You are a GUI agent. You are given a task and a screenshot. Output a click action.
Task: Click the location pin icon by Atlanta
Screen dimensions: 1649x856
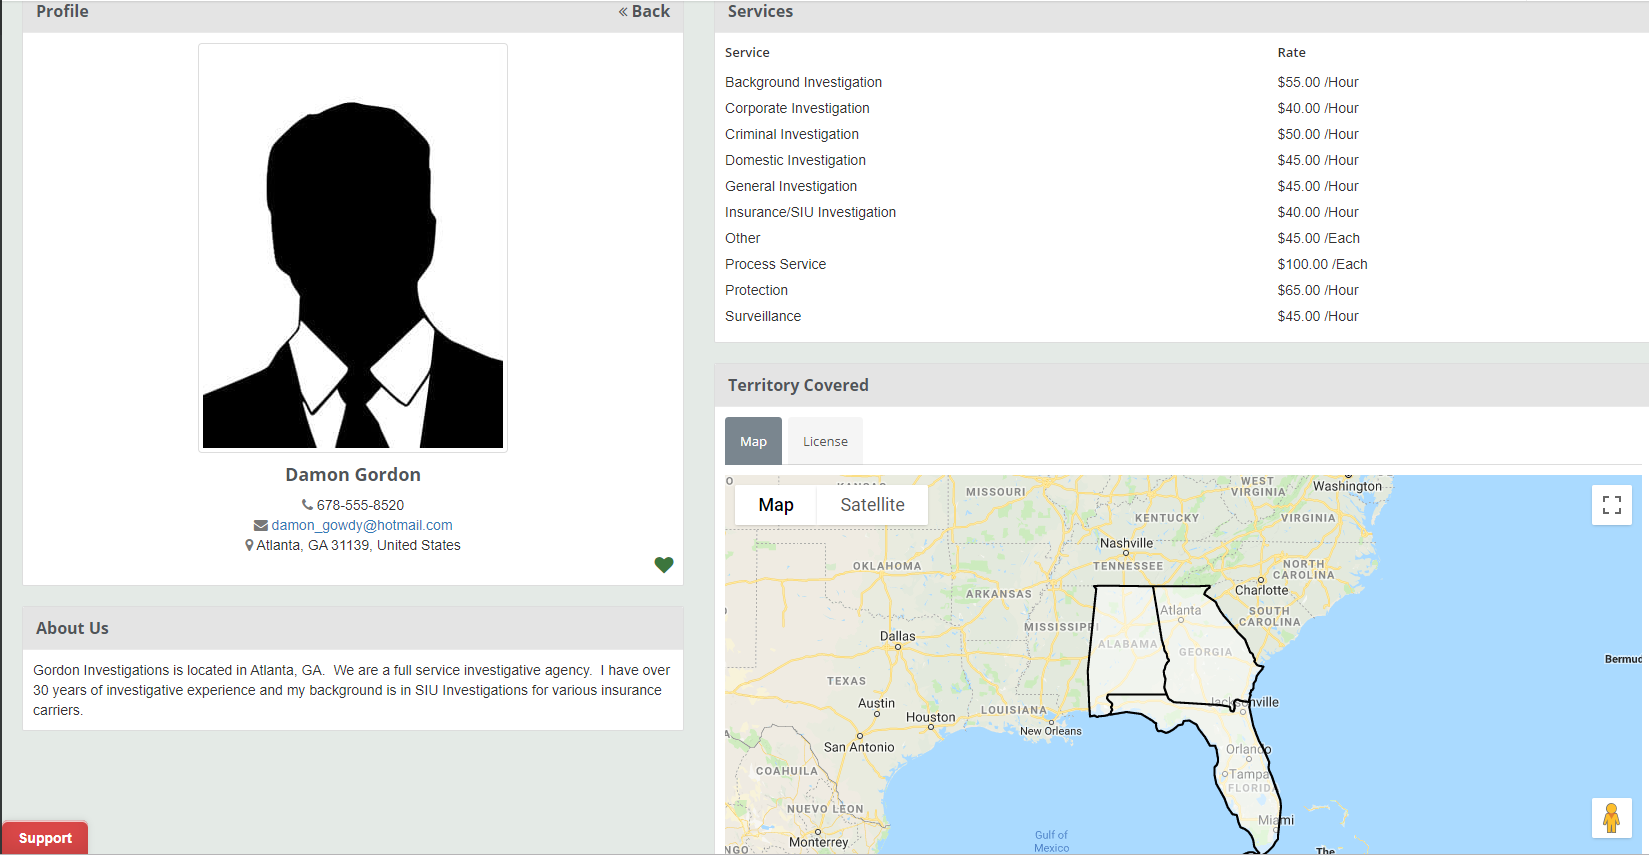tap(249, 545)
